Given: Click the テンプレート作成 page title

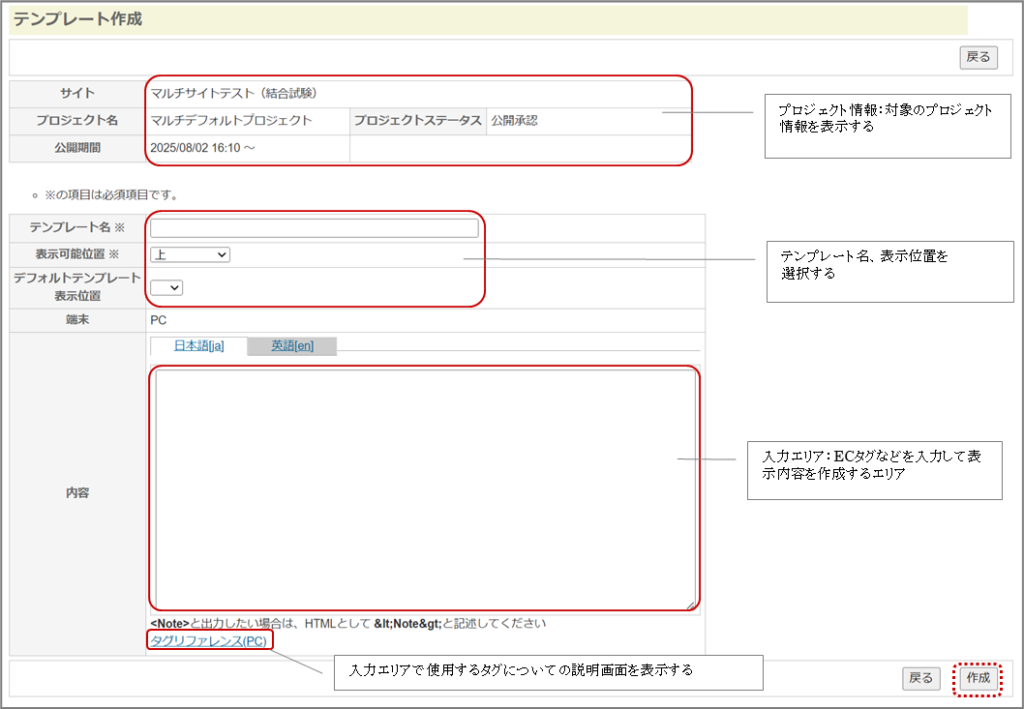Looking at the screenshot, I should pyautogui.click(x=78, y=20).
